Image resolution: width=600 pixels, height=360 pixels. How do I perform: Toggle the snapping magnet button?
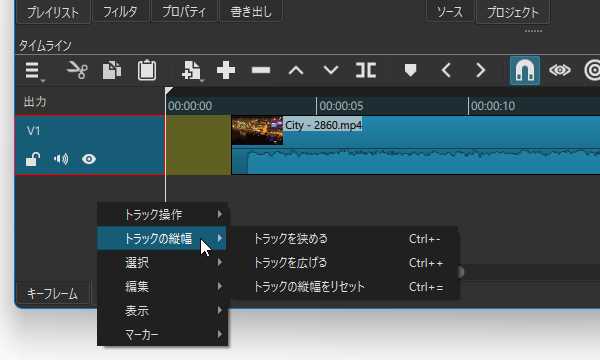coord(525,70)
